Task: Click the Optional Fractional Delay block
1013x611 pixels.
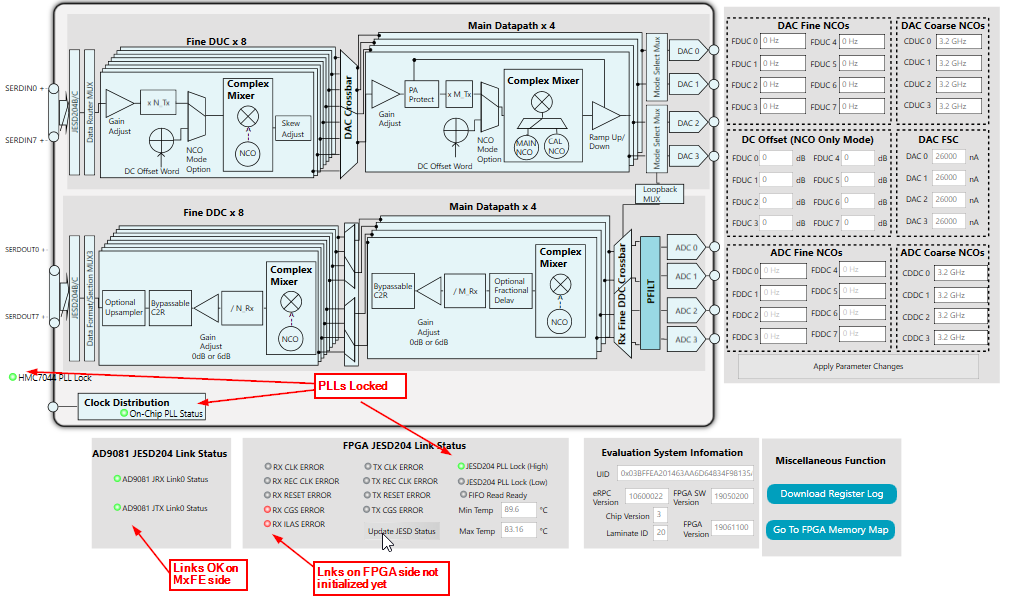Action: pyautogui.click(x=511, y=291)
